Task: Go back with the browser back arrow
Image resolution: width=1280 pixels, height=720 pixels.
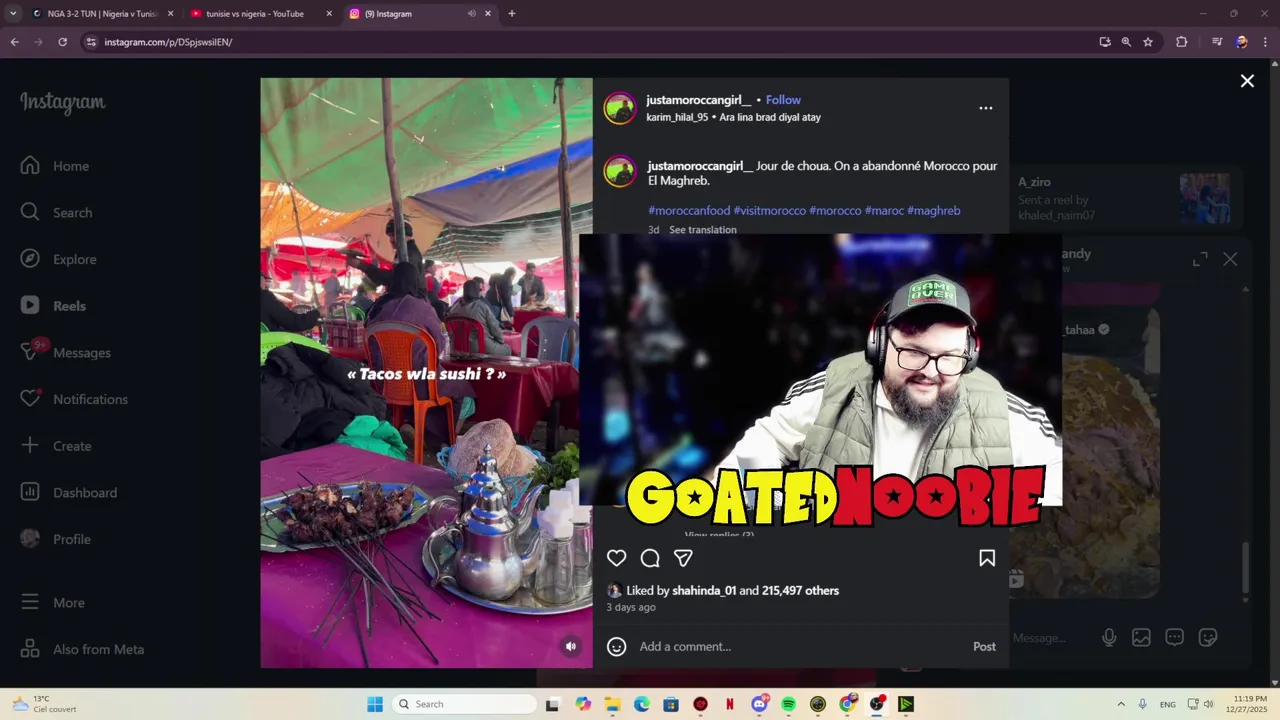Action: click(x=14, y=42)
